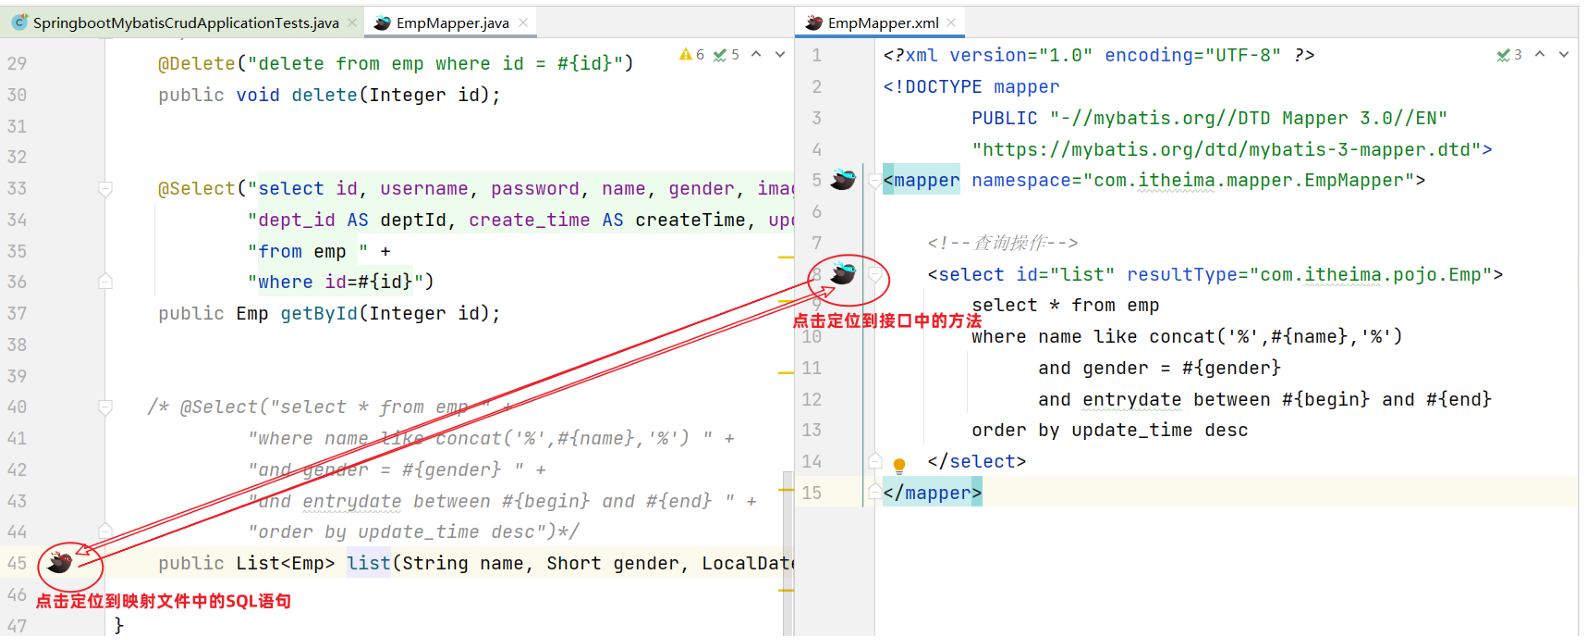
Task: Click the MyBatis bird icon beside the select tag
Action: tap(844, 272)
